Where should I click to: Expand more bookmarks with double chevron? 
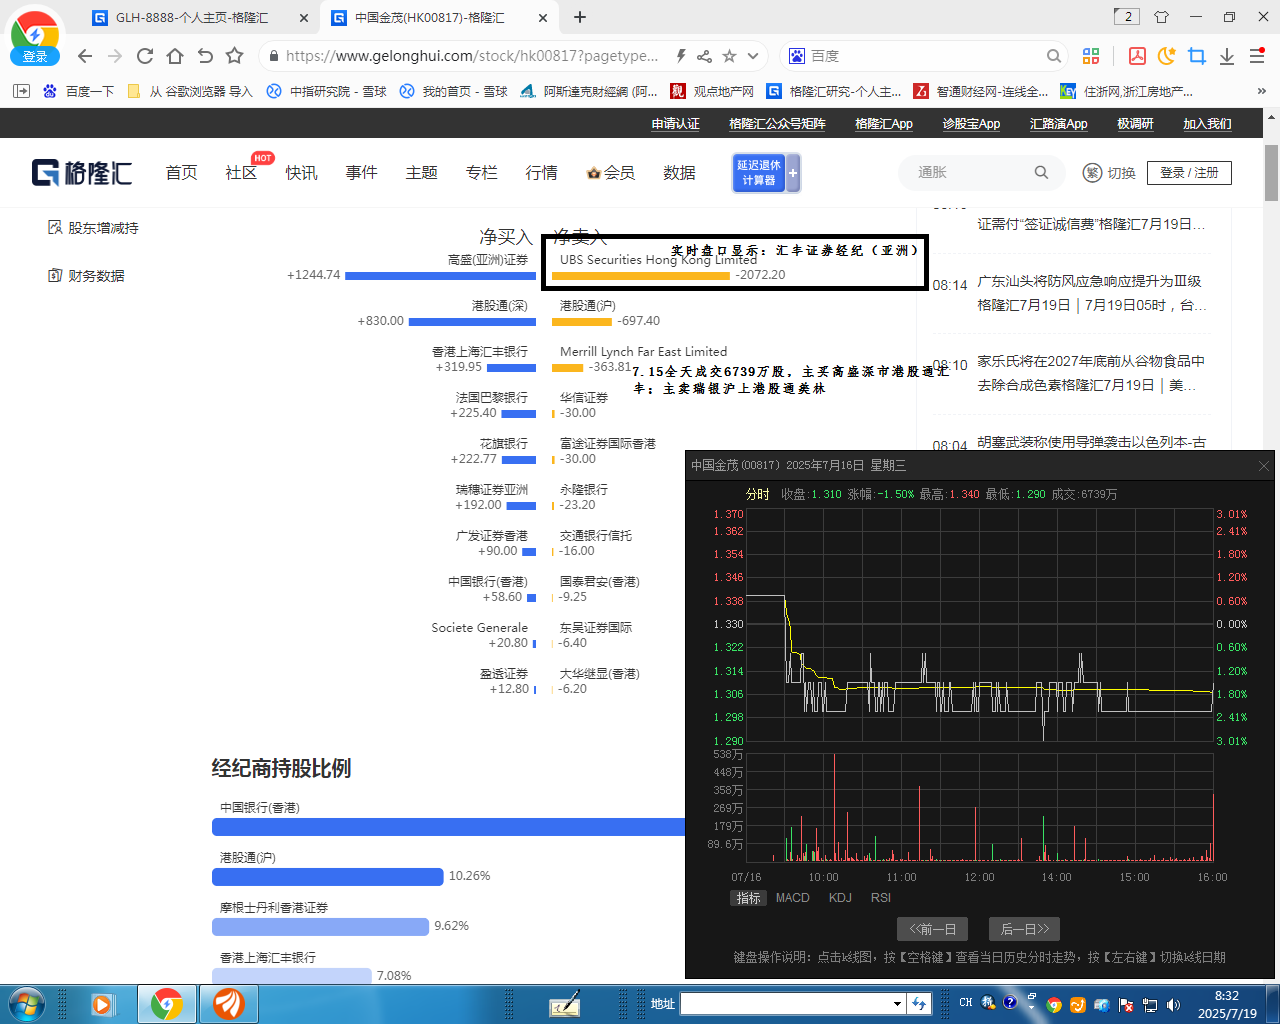tap(1261, 91)
